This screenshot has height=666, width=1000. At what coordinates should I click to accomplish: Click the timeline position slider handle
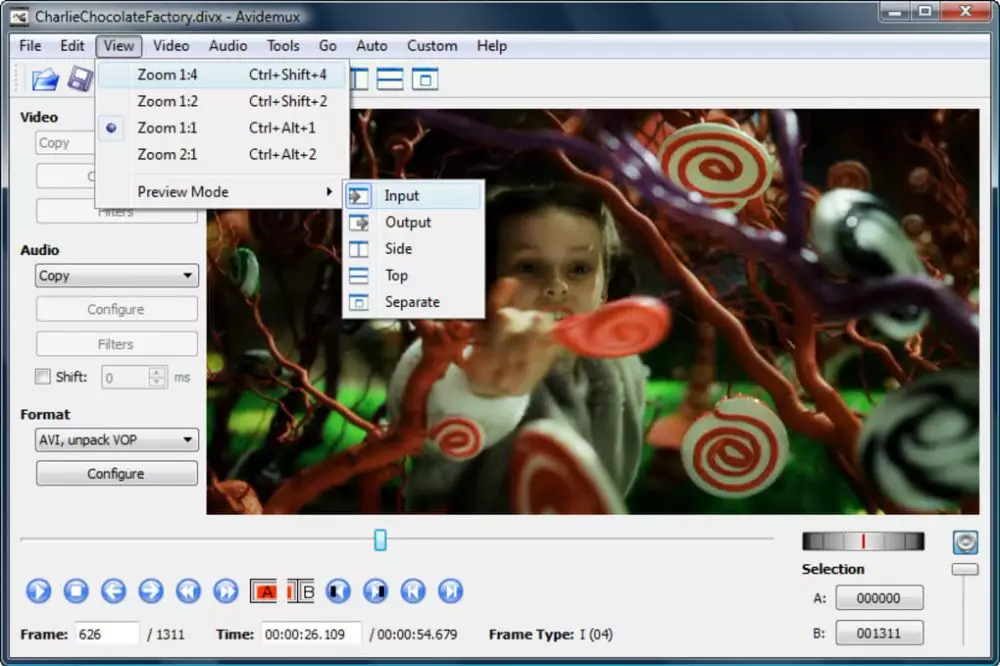click(380, 540)
